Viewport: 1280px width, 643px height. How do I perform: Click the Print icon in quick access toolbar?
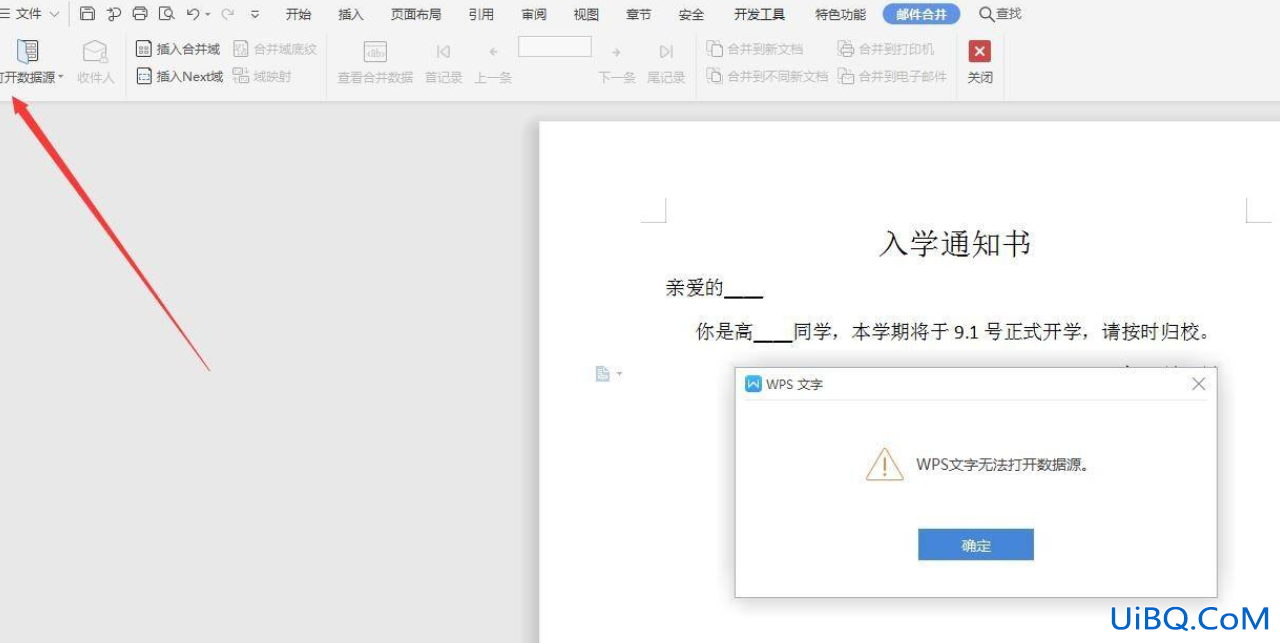140,14
